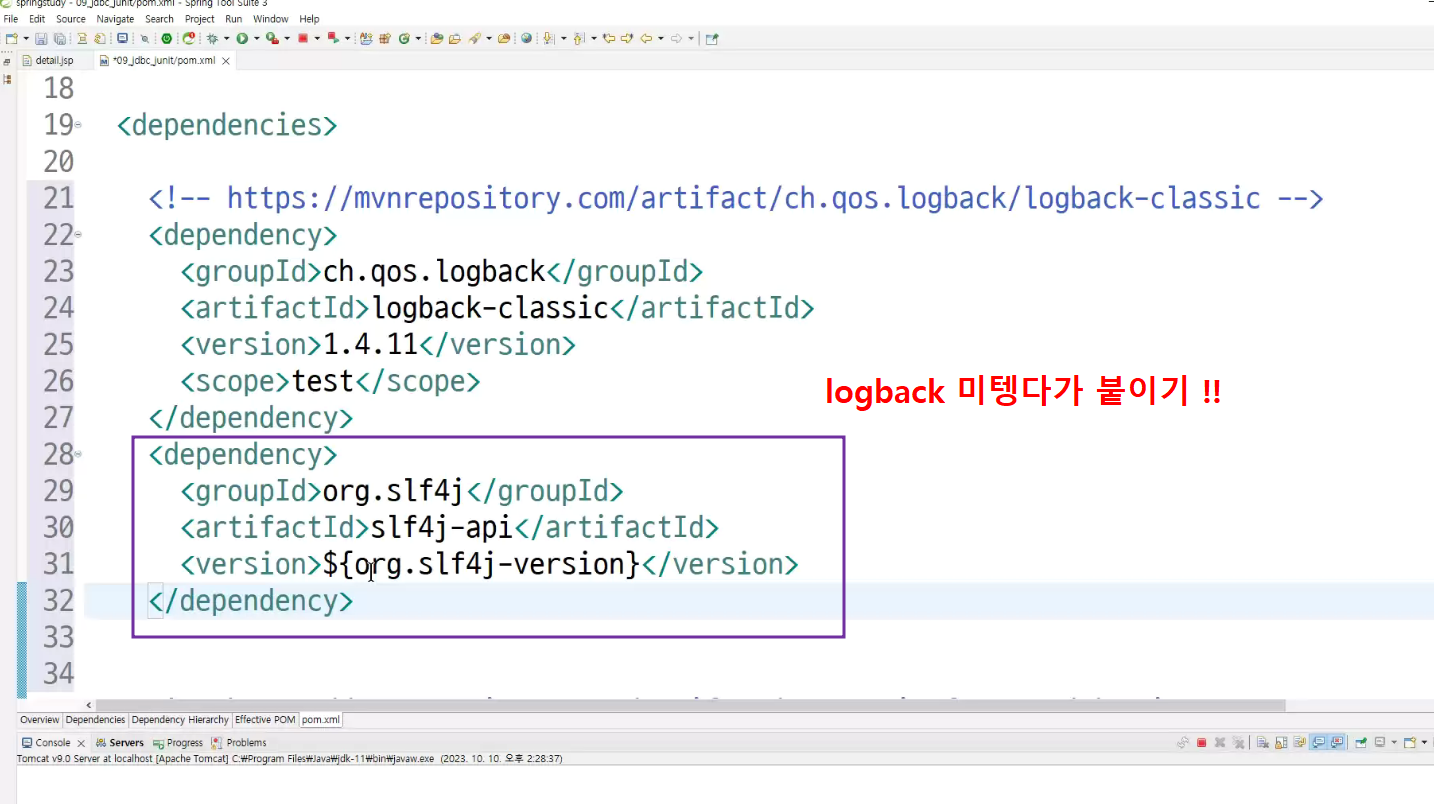Open the Navigate menu

point(115,19)
